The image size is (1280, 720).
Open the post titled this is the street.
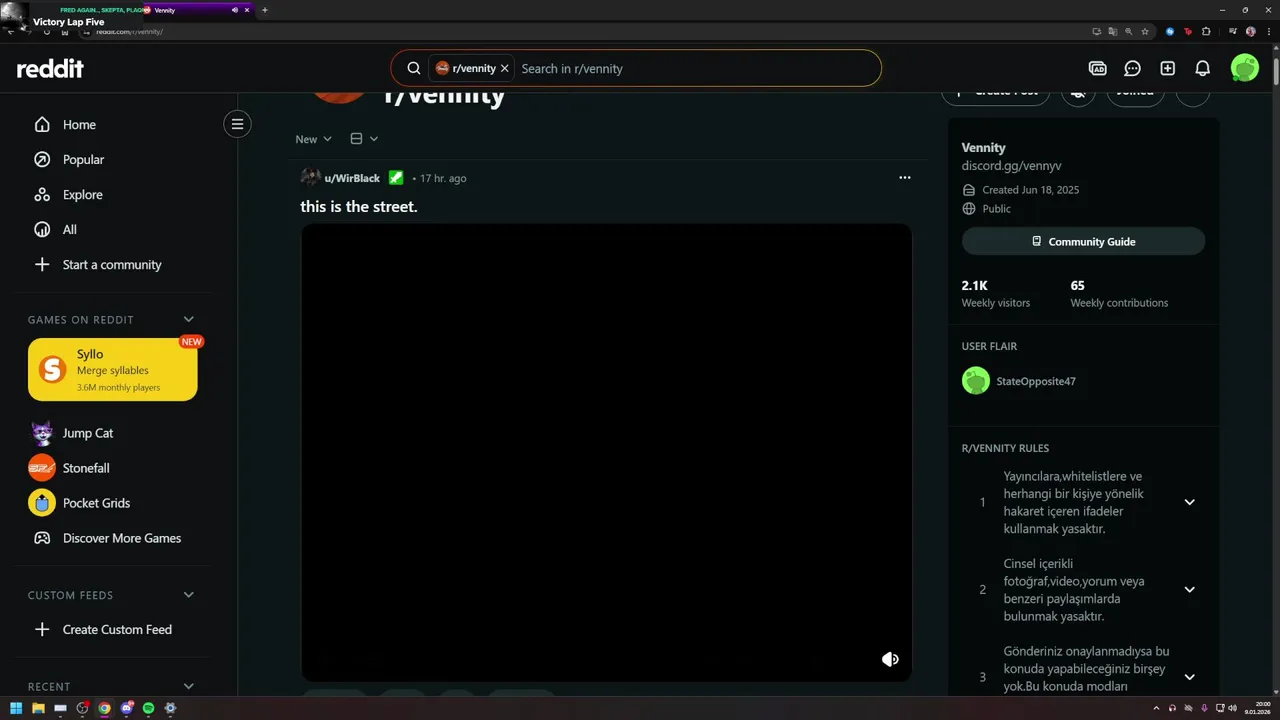click(x=359, y=207)
